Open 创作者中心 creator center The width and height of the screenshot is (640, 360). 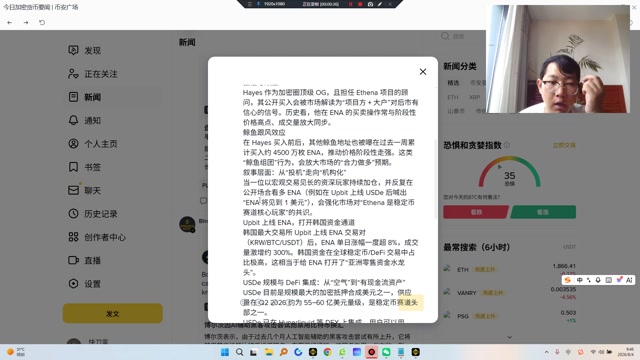click(97, 237)
